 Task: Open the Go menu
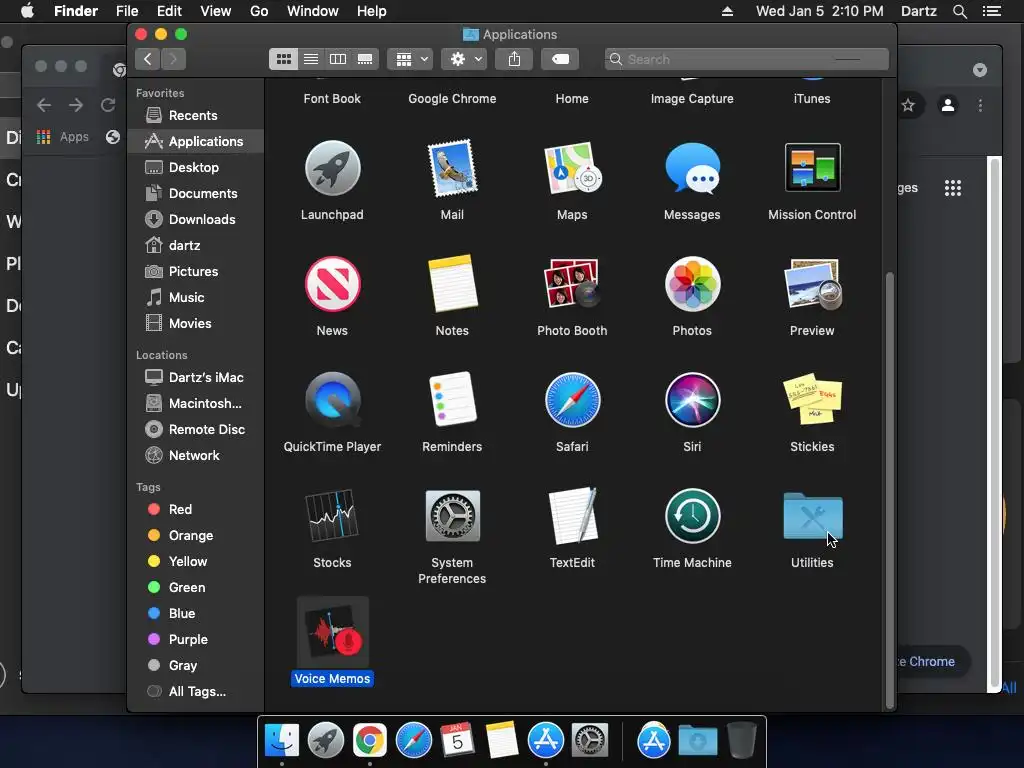(x=259, y=11)
